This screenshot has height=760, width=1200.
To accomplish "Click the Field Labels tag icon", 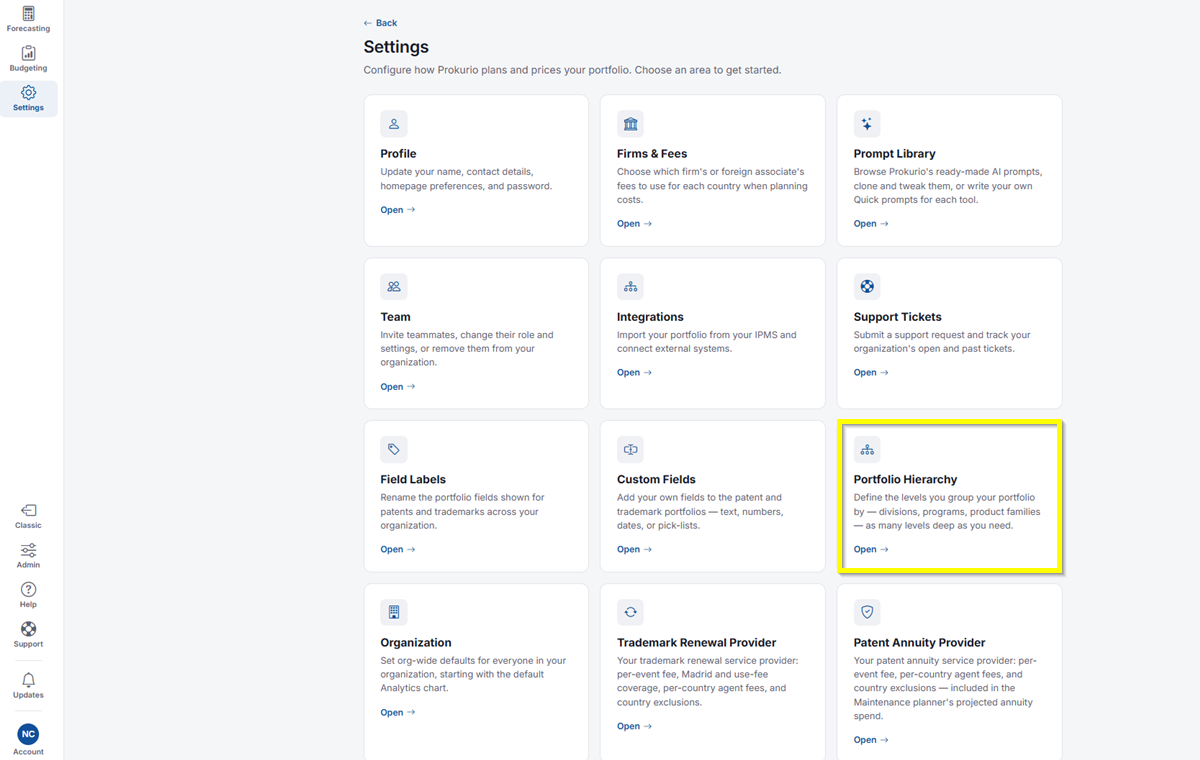I will coord(394,450).
